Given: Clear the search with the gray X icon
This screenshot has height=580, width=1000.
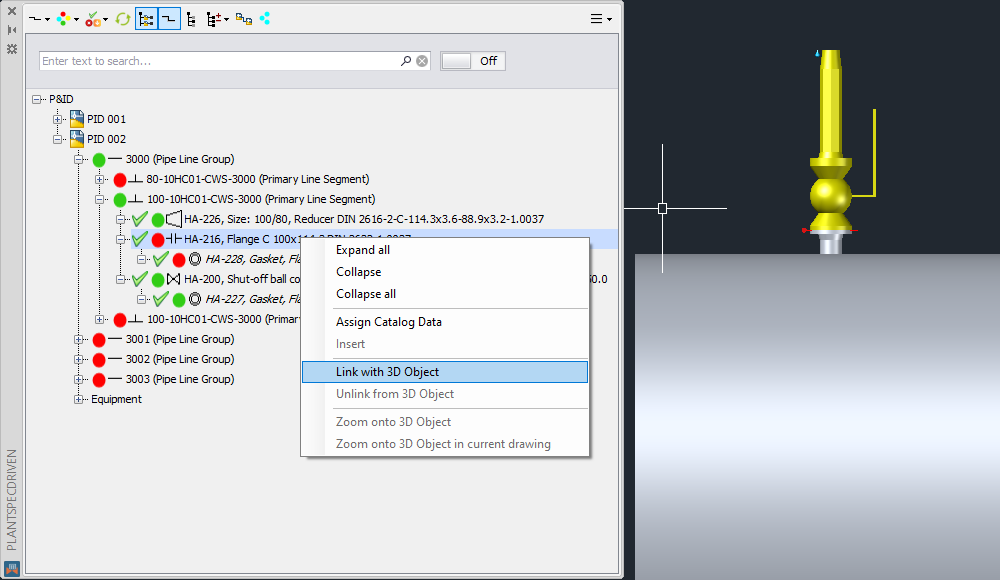Looking at the screenshot, I should [x=422, y=61].
